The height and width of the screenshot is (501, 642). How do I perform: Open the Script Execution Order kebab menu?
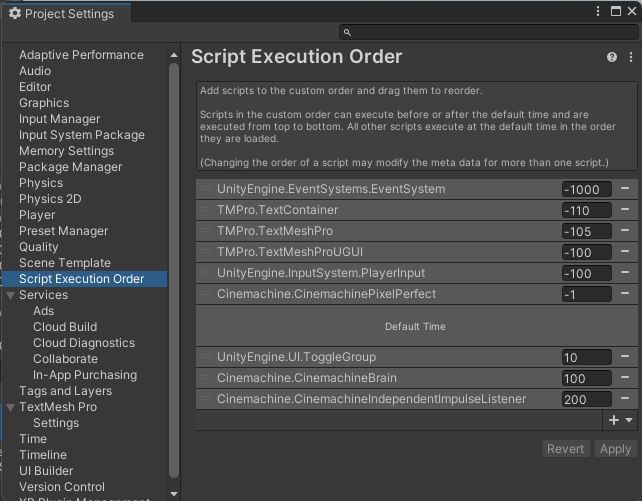tap(631, 57)
